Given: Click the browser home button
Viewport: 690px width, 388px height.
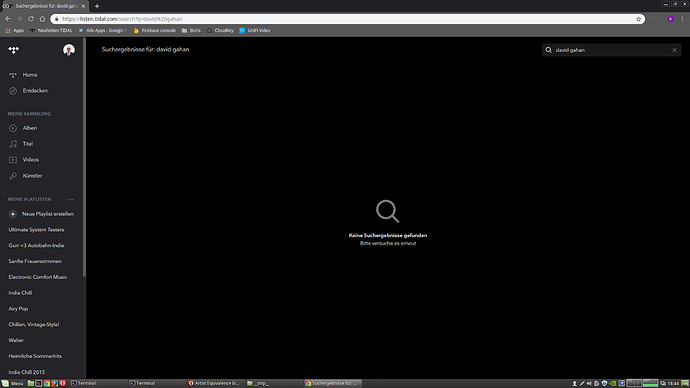Looking at the screenshot, I should 42,19.
